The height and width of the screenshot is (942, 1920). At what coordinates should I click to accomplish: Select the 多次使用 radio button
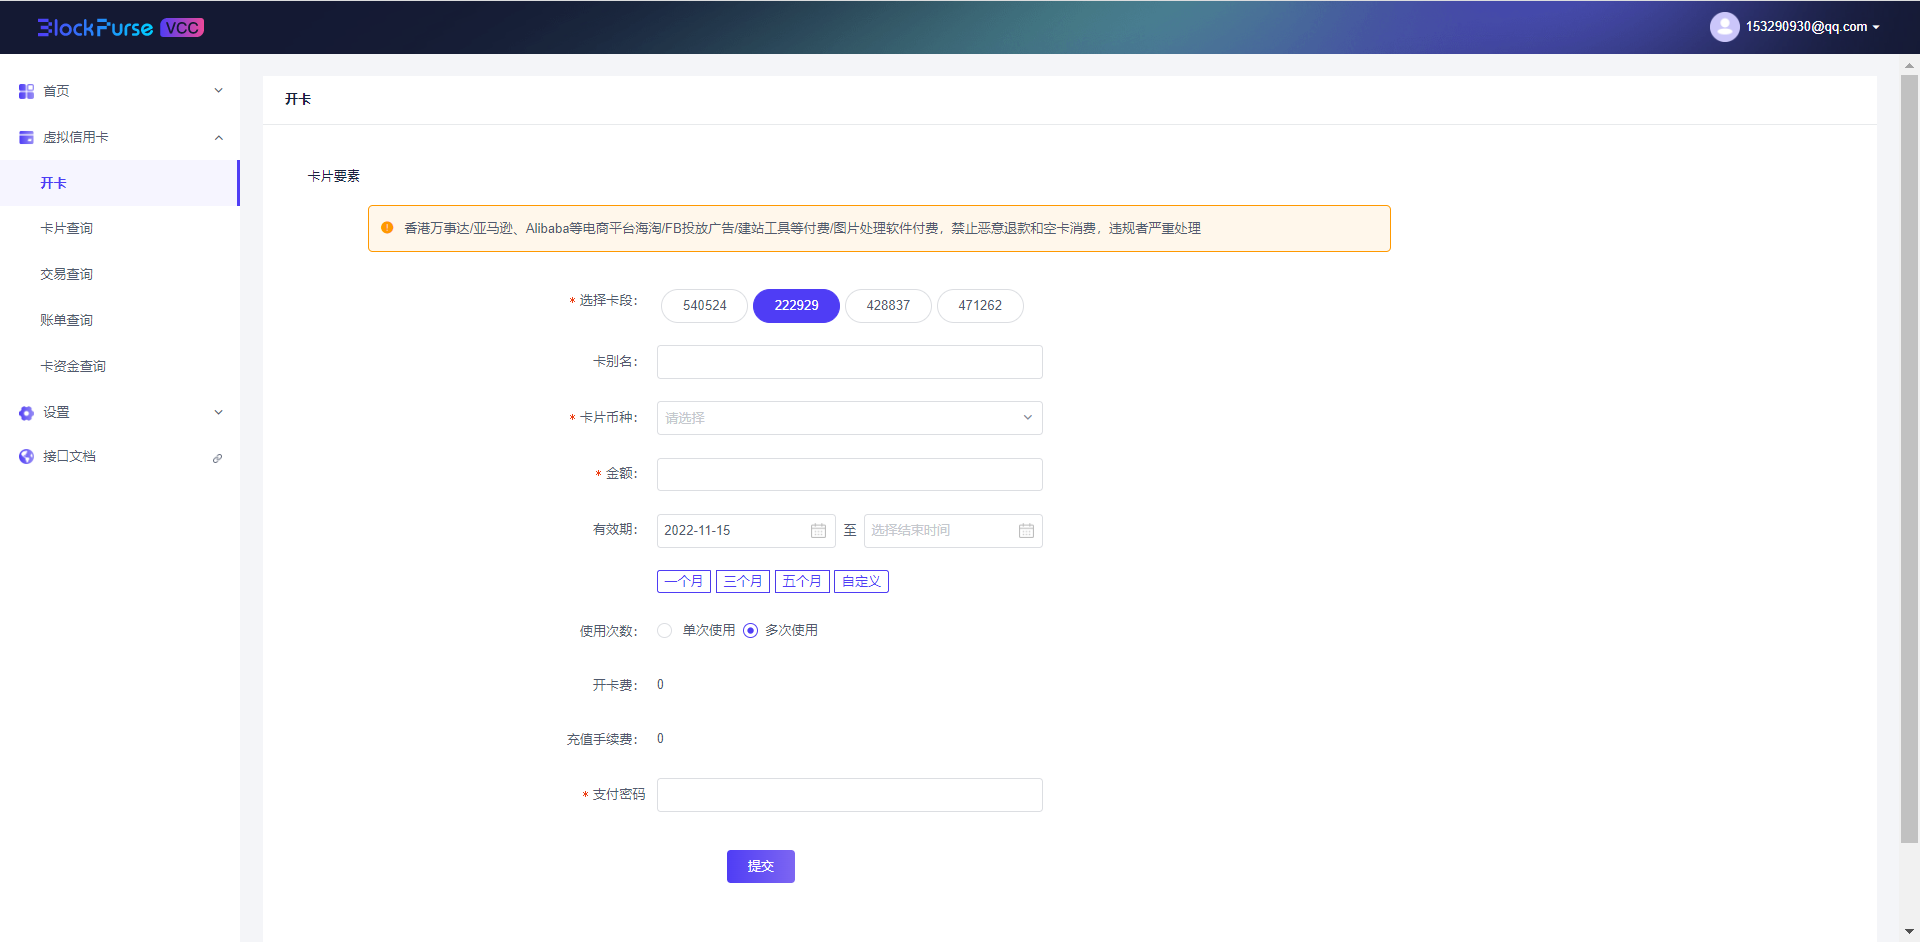[750, 631]
